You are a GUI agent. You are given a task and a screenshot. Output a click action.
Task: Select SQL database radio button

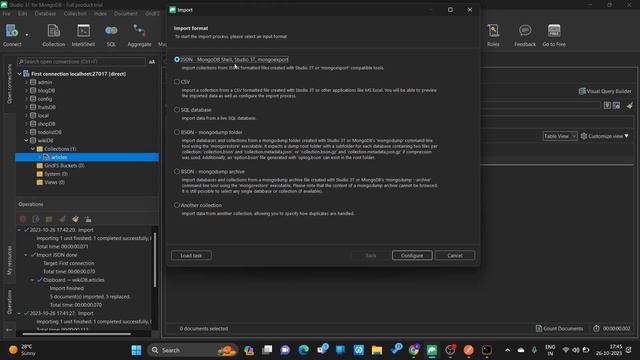click(x=177, y=109)
